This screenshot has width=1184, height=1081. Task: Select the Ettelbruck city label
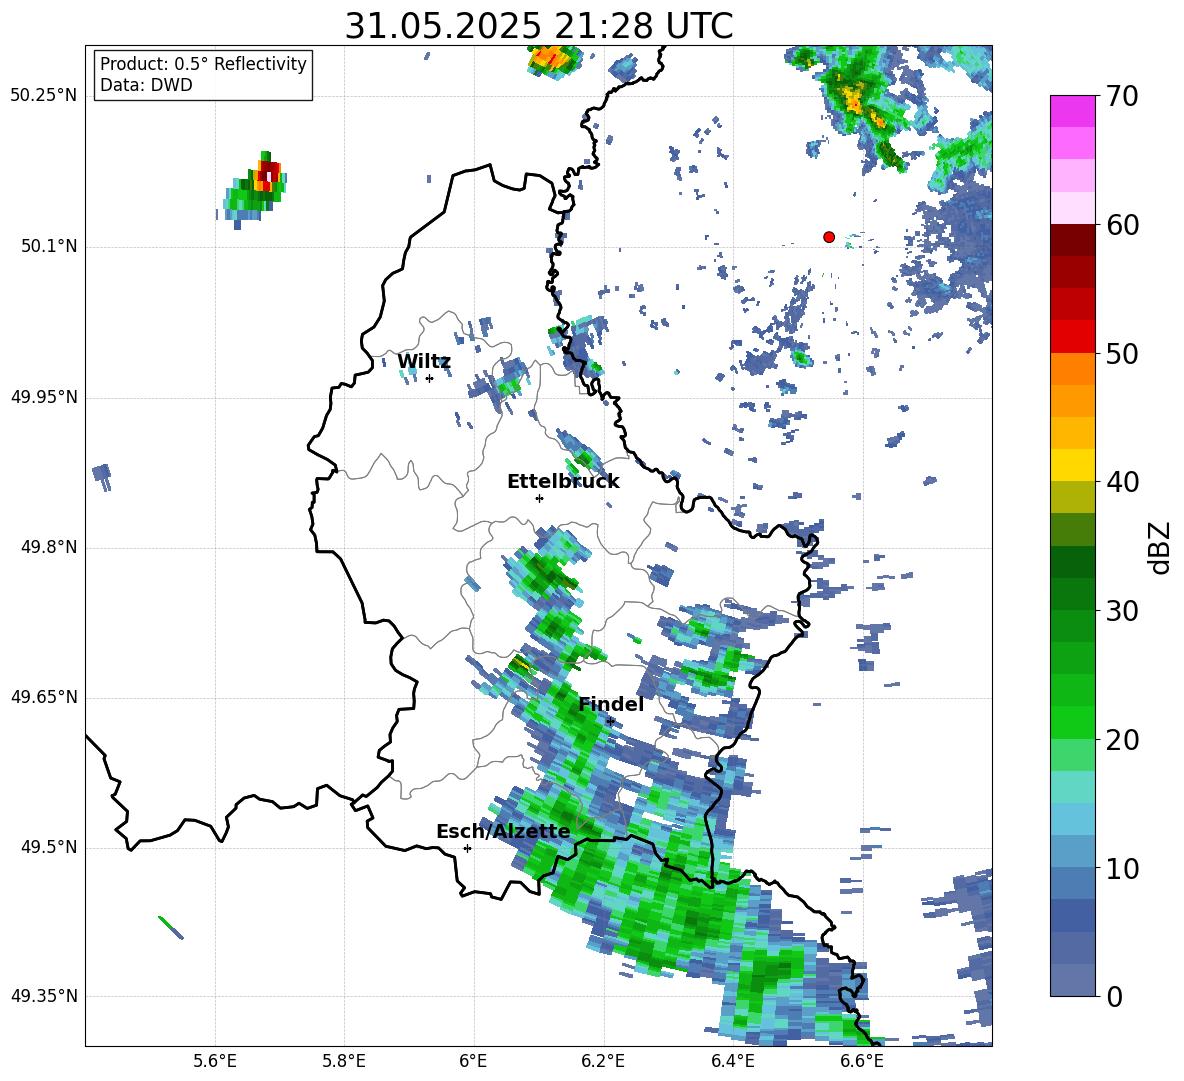click(x=563, y=482)
